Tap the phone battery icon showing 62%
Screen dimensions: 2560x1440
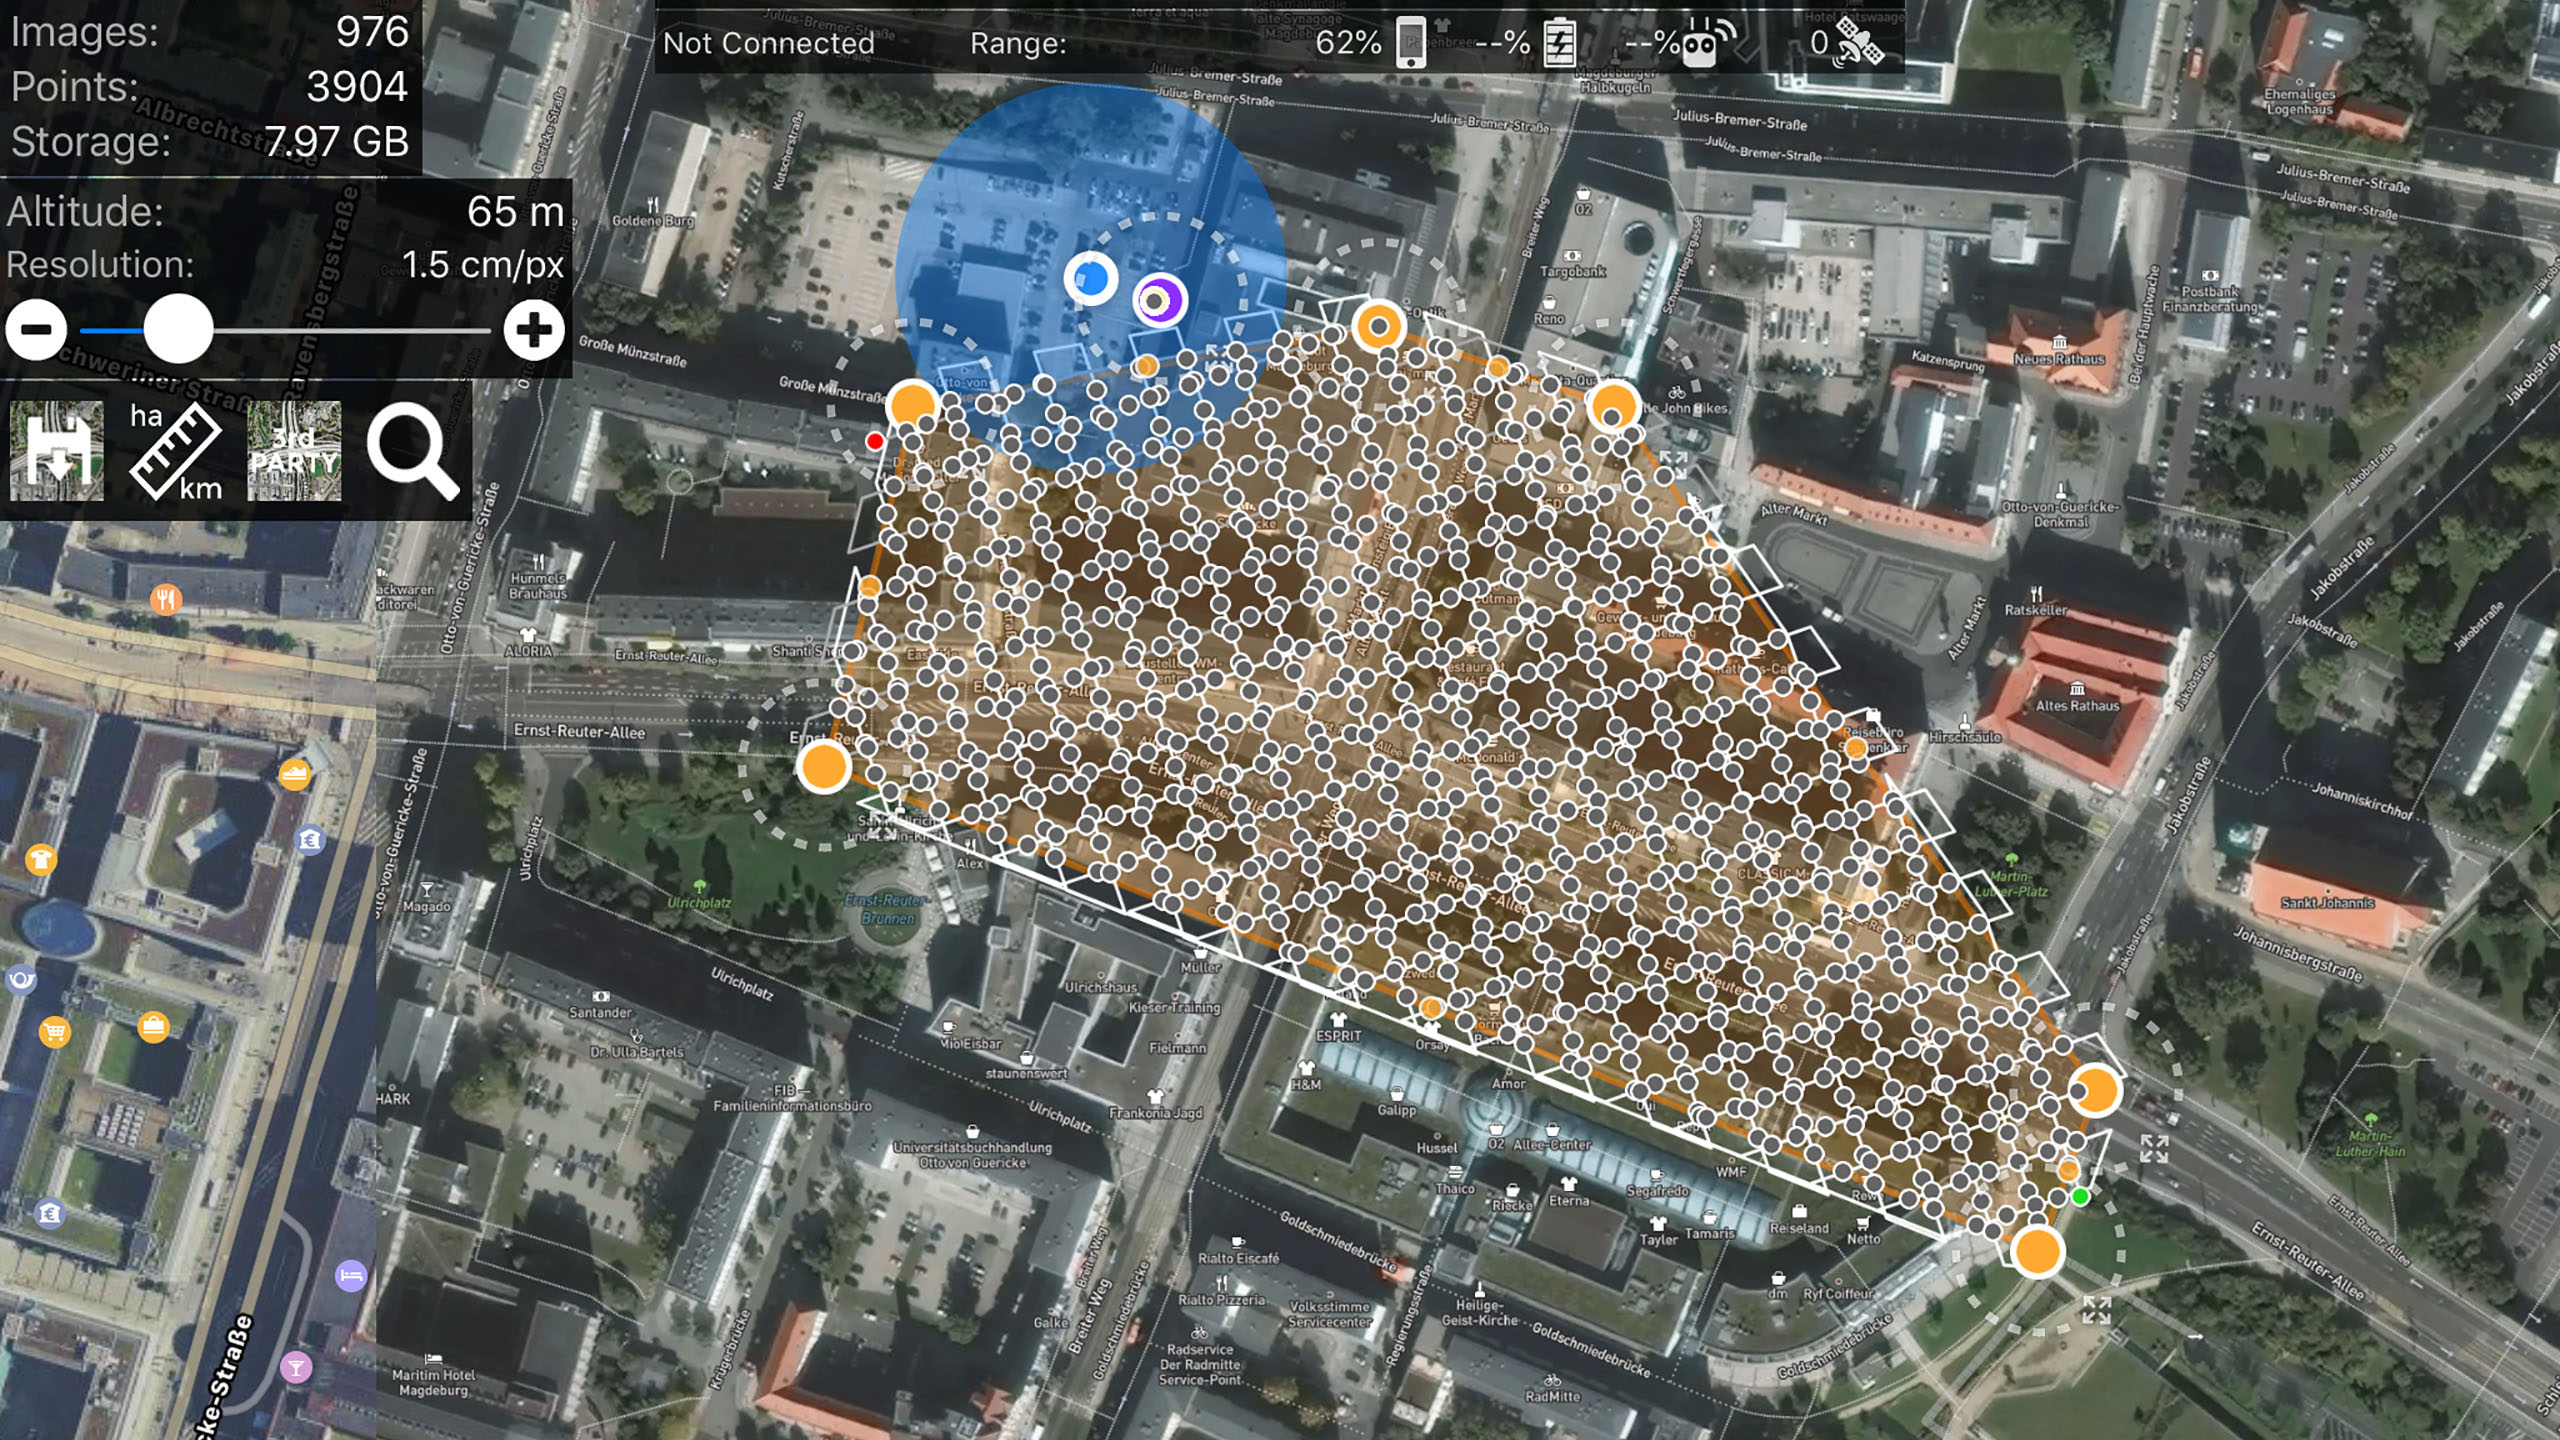pos(1411,43)
